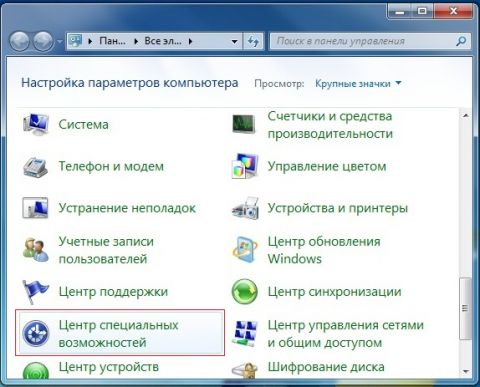Expand the arrow after Все эл... breadcrumb
The width and height of the screenshot is (480, 387).
[x=191, y=41]
